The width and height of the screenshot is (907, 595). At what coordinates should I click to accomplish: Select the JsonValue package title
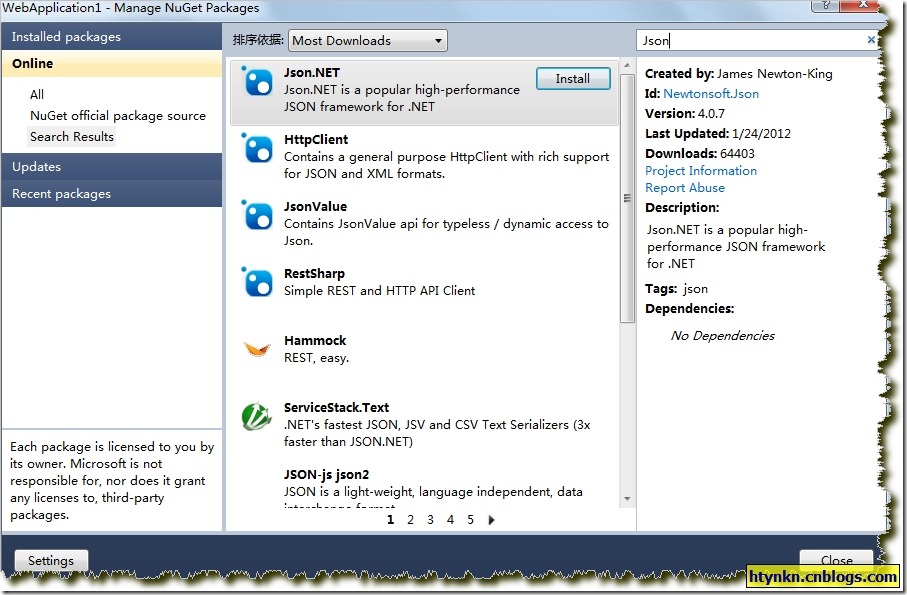tap(315, 206)
